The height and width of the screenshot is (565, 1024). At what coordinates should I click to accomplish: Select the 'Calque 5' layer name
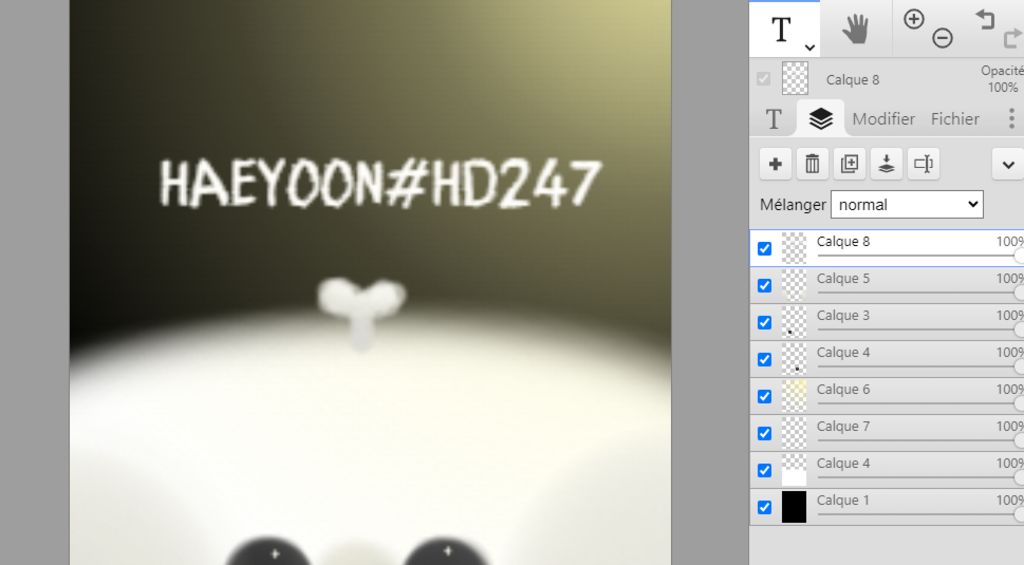(x=843, y=278)
